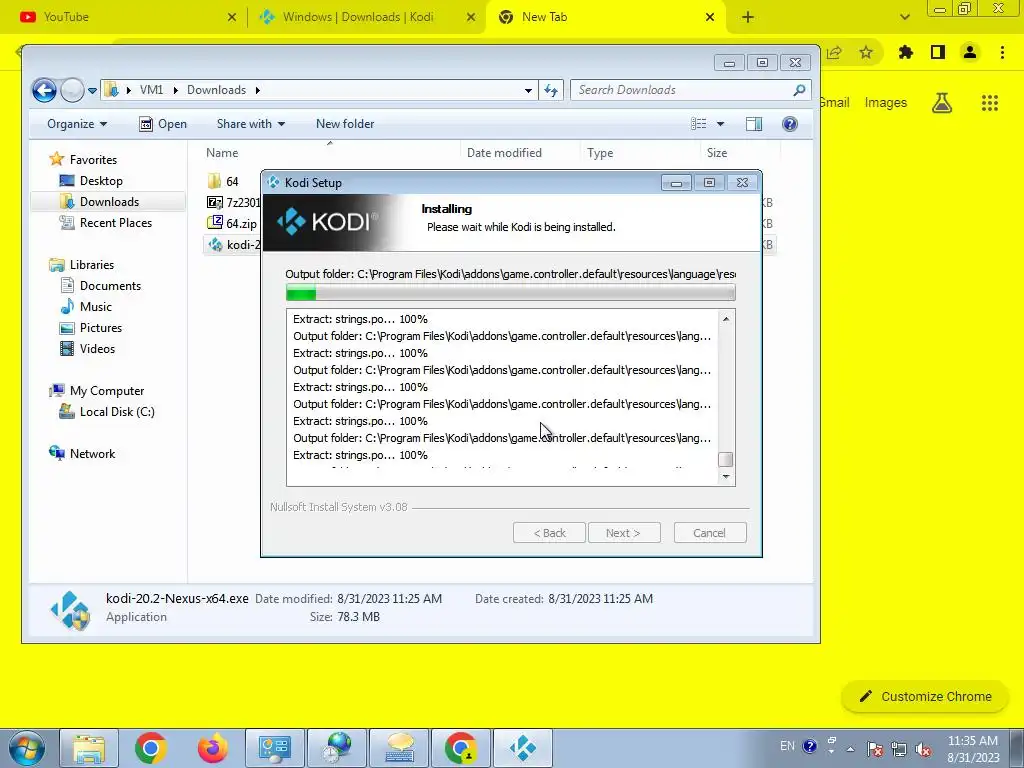Click the Explorer Forward arrow button
1024x768 pixels.
pos(72,90)
